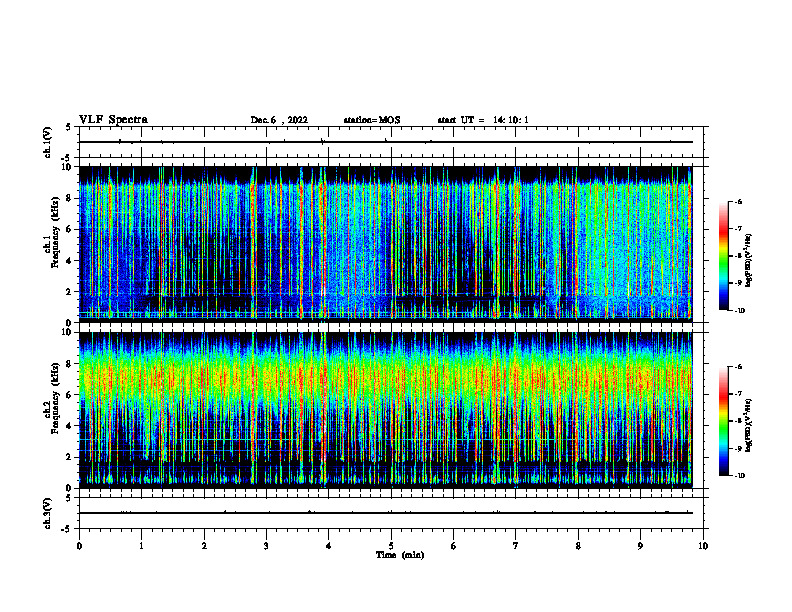The height and width of the screenshot is (612, 792).
Task: Click the ch.2 spectrogram color scale bar
Action: pyautogui.click(x=724, y=421)
